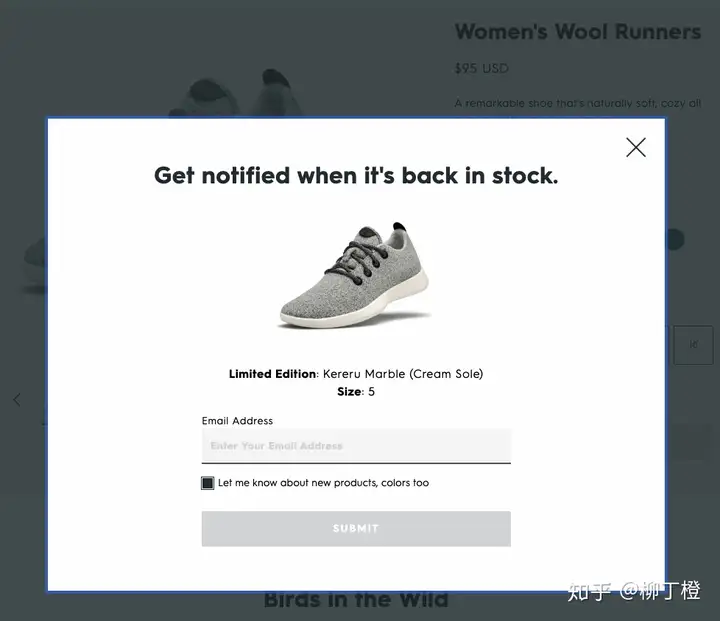Click the previous image carousel arrow
Screen dimensions: 720x621
tap(17, 400)
